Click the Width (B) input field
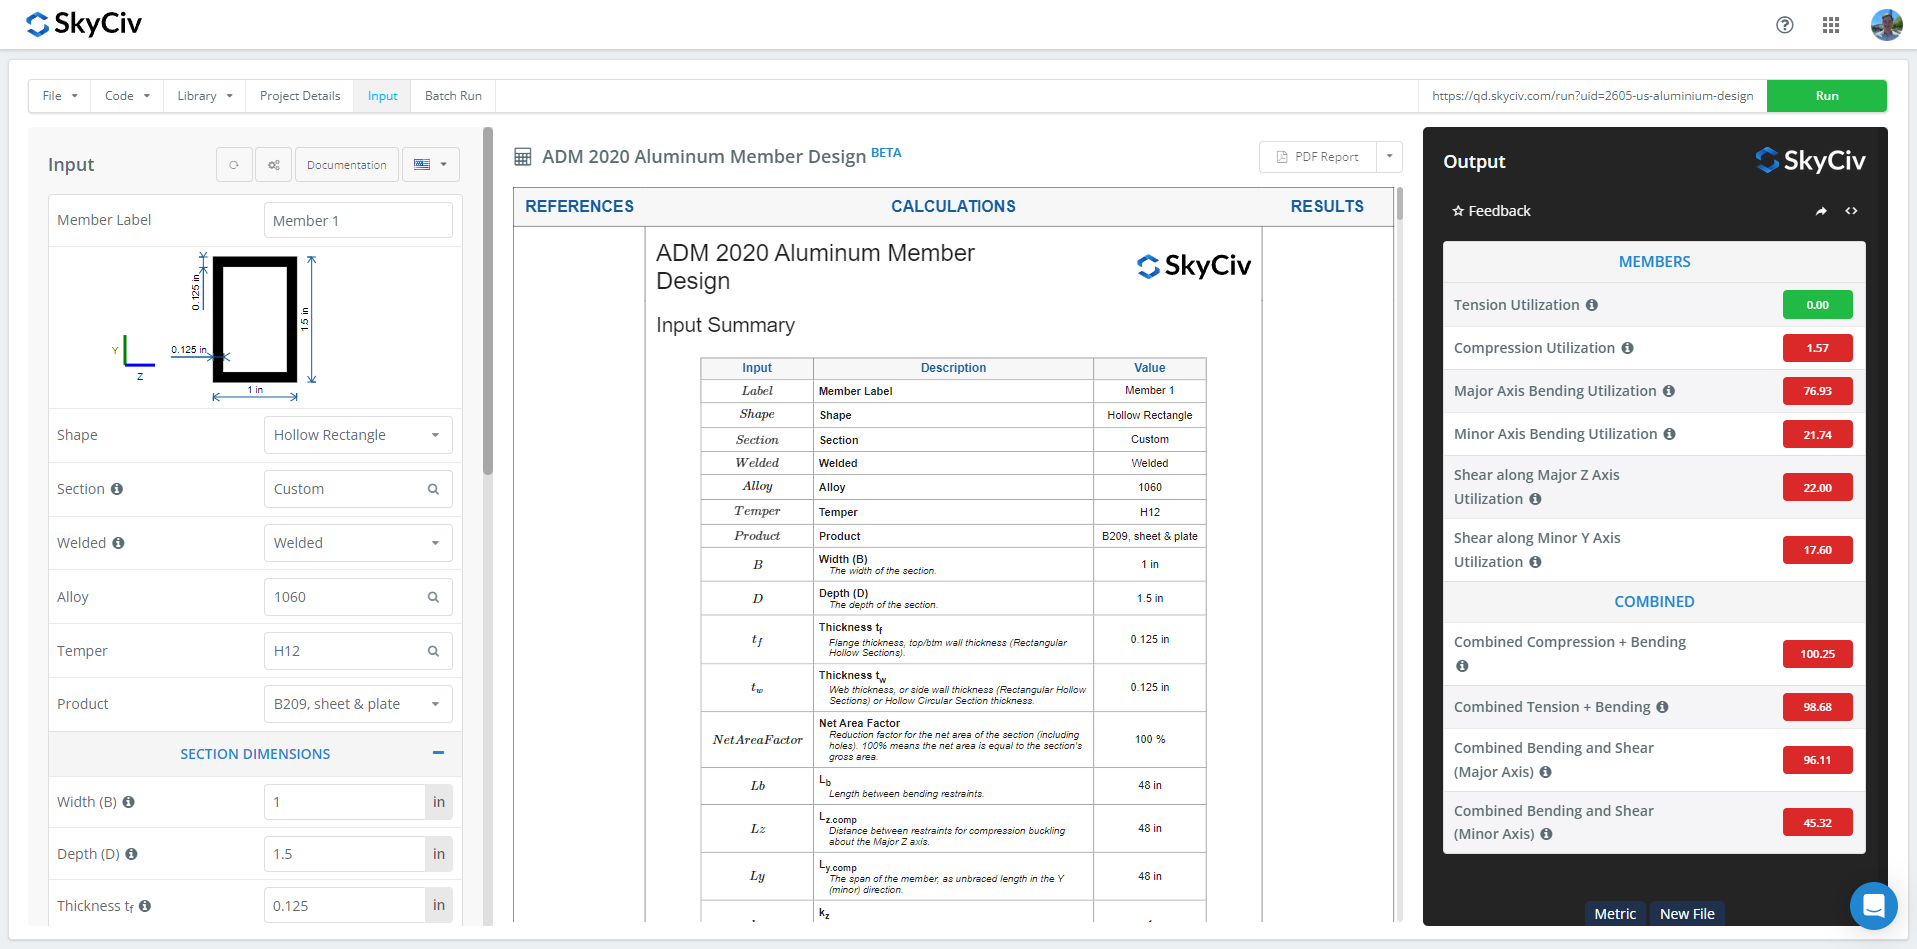This screenshot has height=949, width=1917. click(344, 802)
